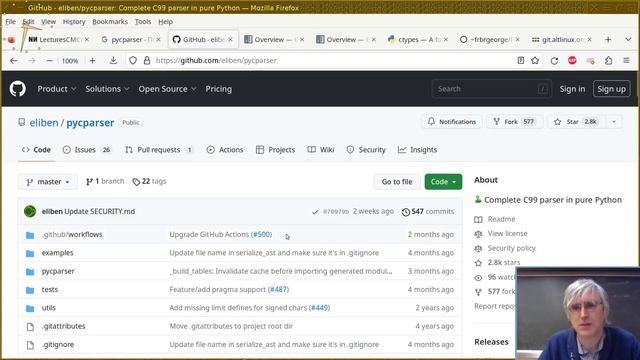This screenshot has width=640, height=360.
Task: Click eliben's avatar in commit row
Action: pyautogui.click(x=30, y=211)
